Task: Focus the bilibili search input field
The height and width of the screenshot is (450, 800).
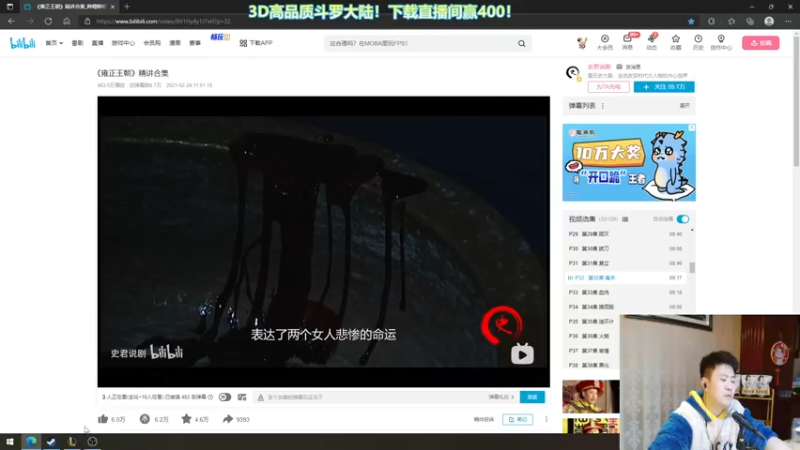Action: click(x=421, y=43)
